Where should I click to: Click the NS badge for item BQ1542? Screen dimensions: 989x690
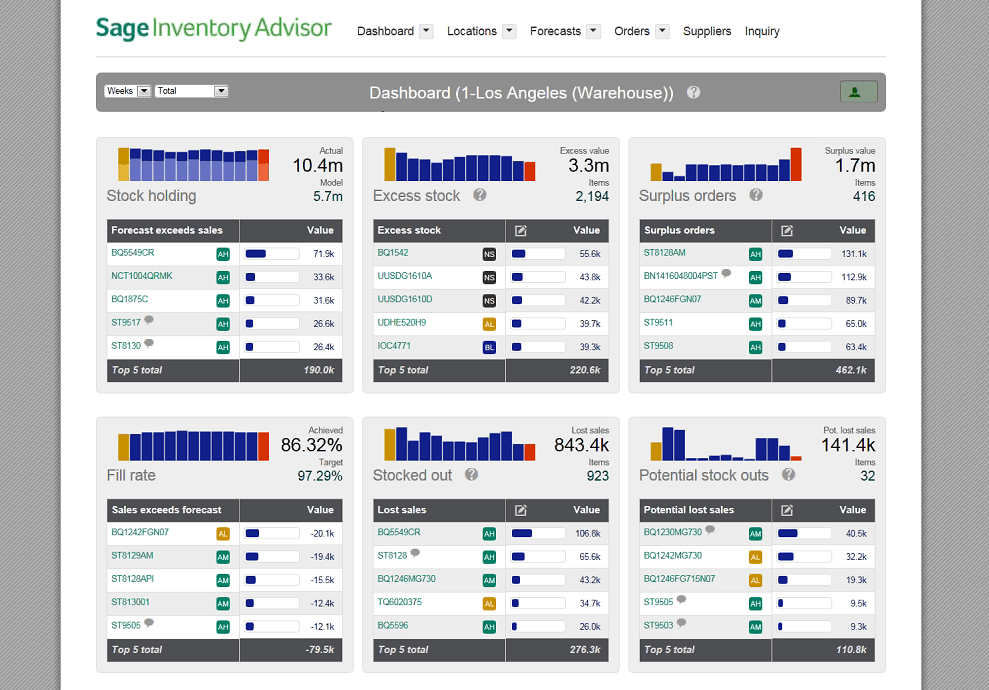(x=489, y=254)
